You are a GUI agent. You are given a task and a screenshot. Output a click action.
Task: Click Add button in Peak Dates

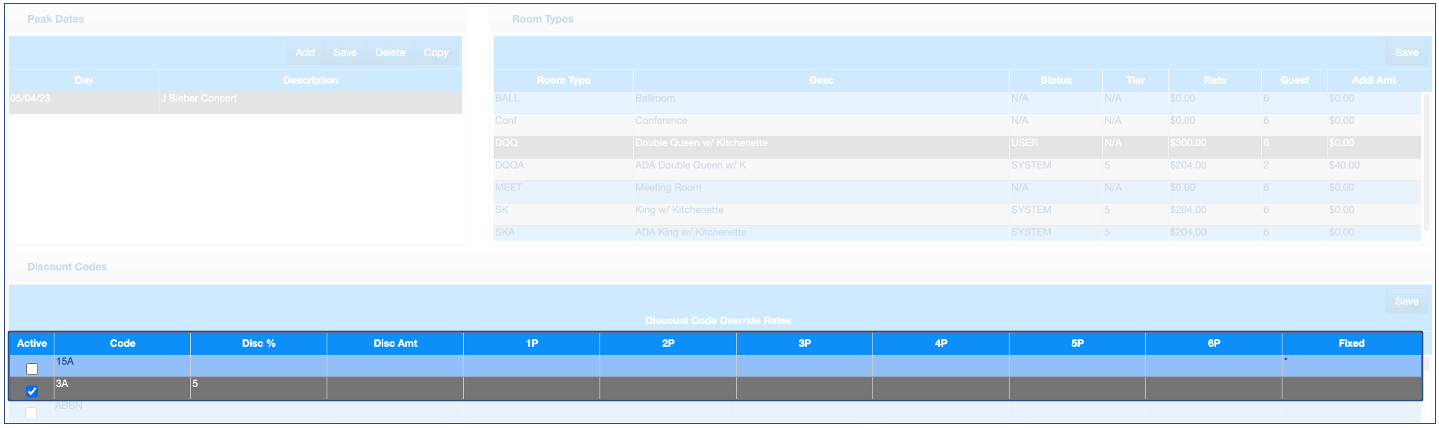pyautogui.click(x=305, y=53)
